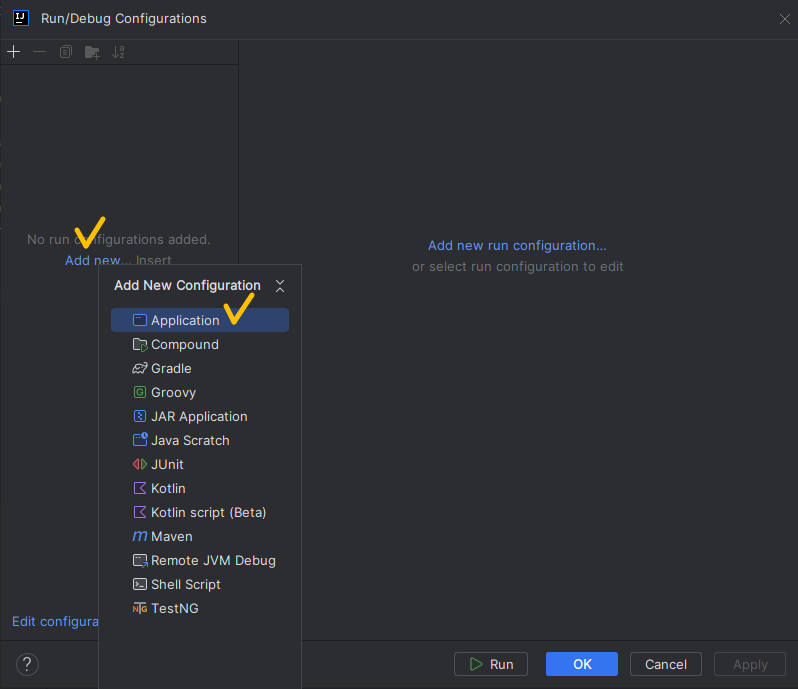Click the TestNG icon
798x689 pixels.
pos(140,609)
